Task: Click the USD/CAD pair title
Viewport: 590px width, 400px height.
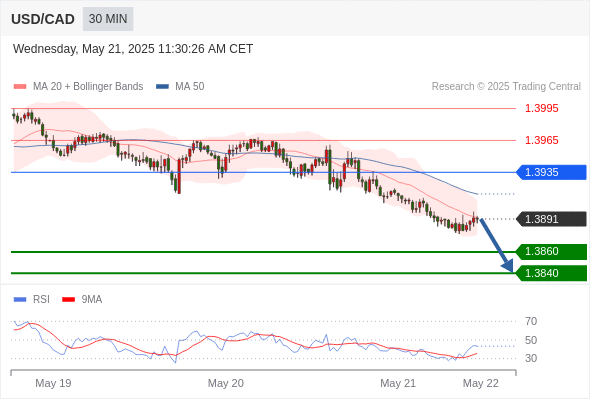Action: click(x=43, y=19)
